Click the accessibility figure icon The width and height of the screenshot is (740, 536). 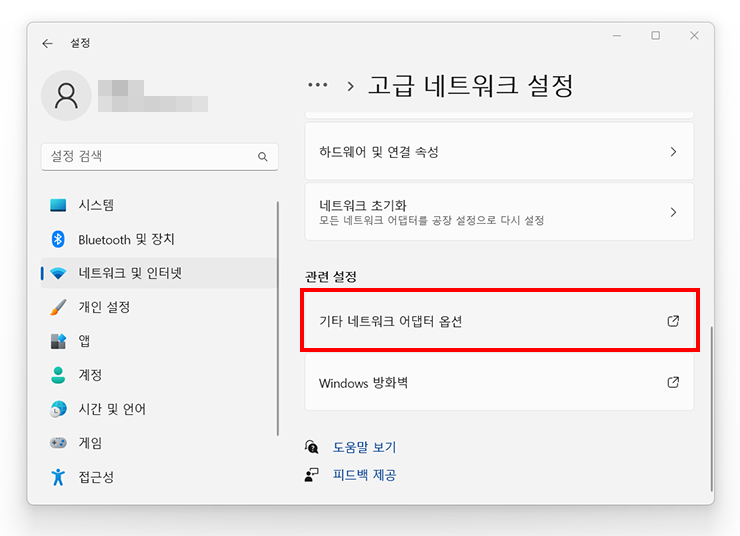(58, 477)
